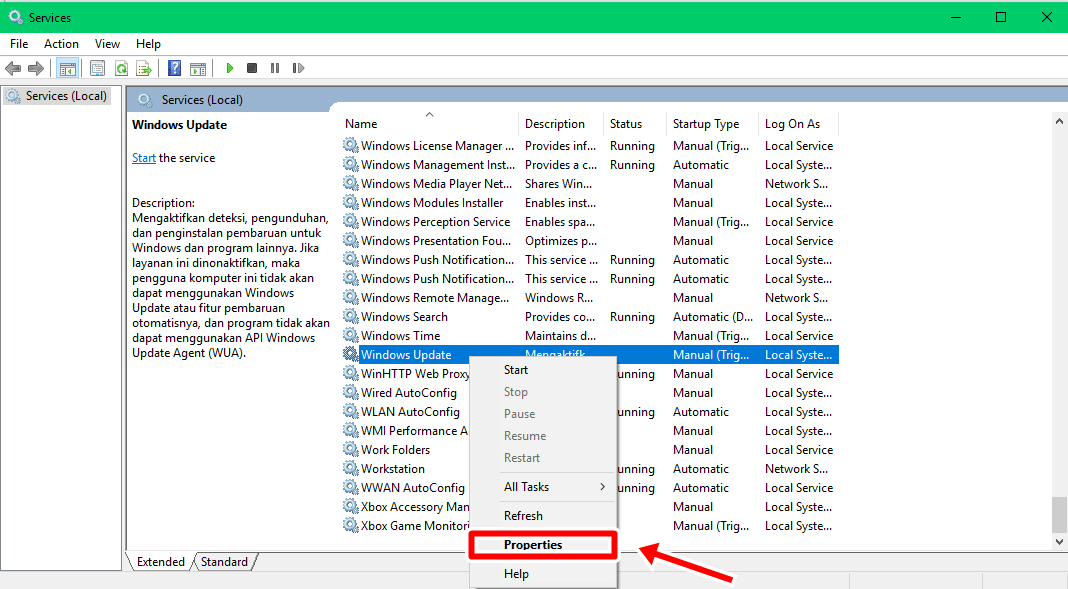Open the Action menu
The height and width of the screenshot is (589, 1068).
pos(61,44)
